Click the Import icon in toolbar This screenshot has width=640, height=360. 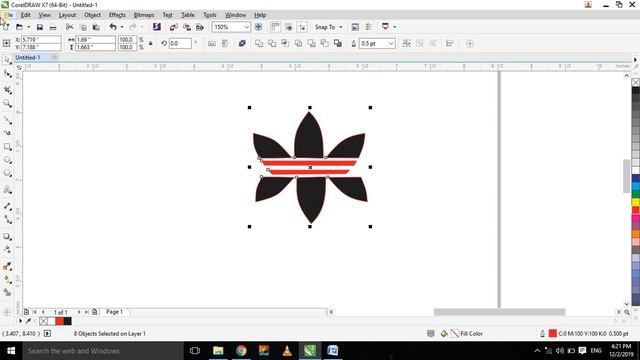(173, 27)
